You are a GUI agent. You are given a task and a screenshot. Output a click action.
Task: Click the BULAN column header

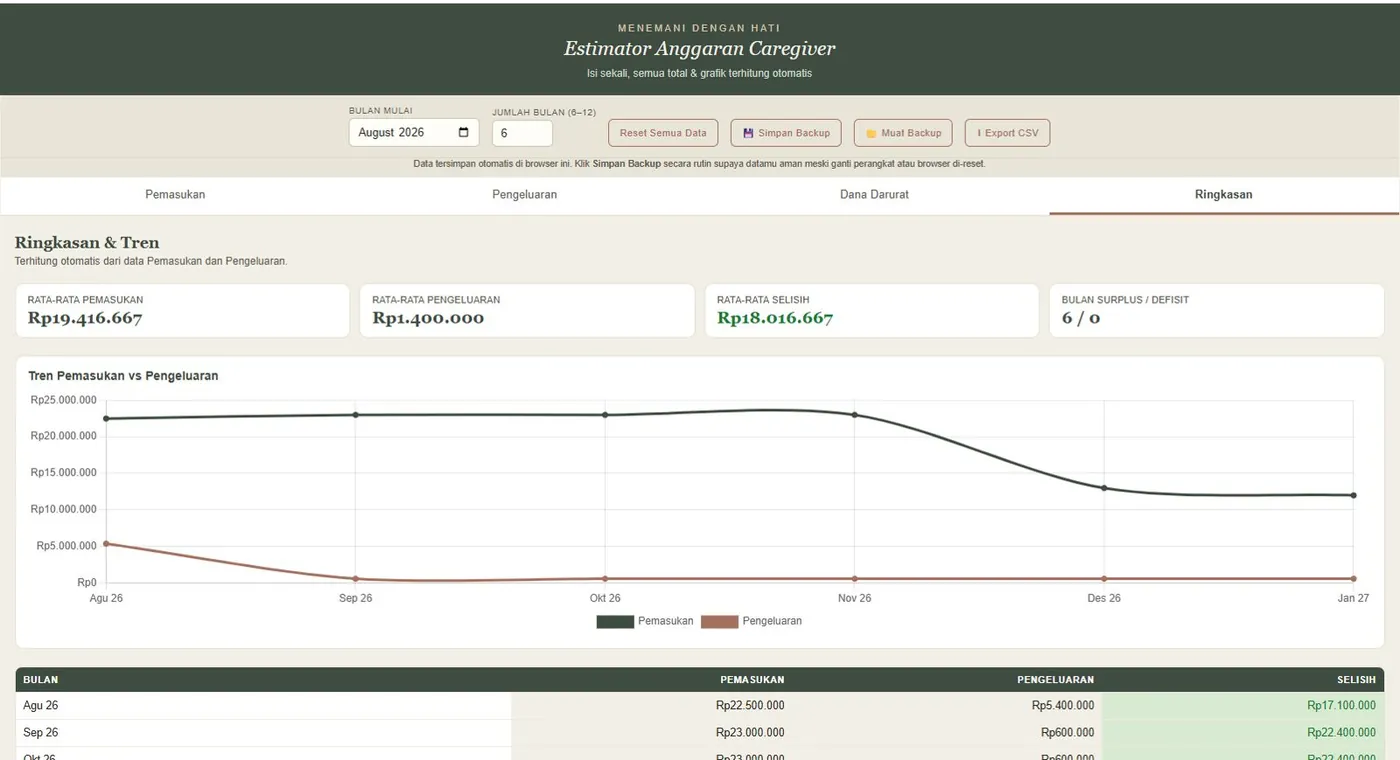(41, 680)
